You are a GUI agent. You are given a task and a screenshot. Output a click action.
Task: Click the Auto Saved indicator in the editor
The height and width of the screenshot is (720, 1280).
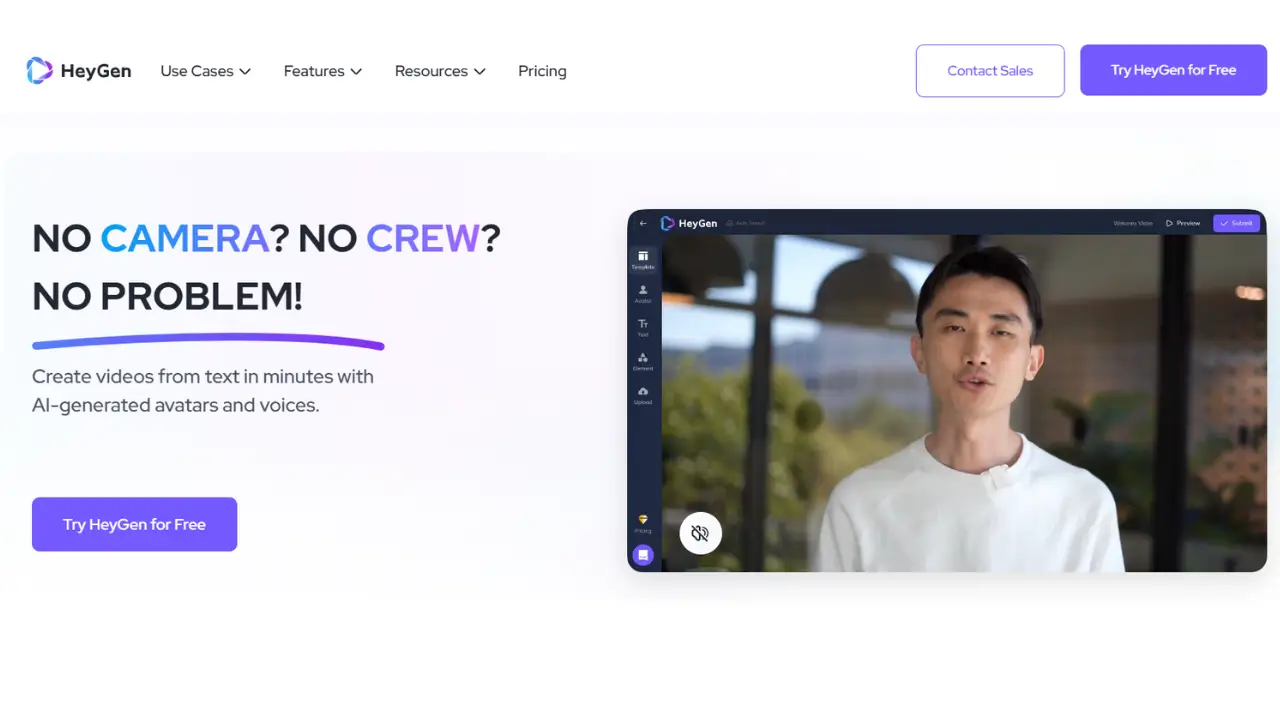pyautogui.click(x=746, y=223)
